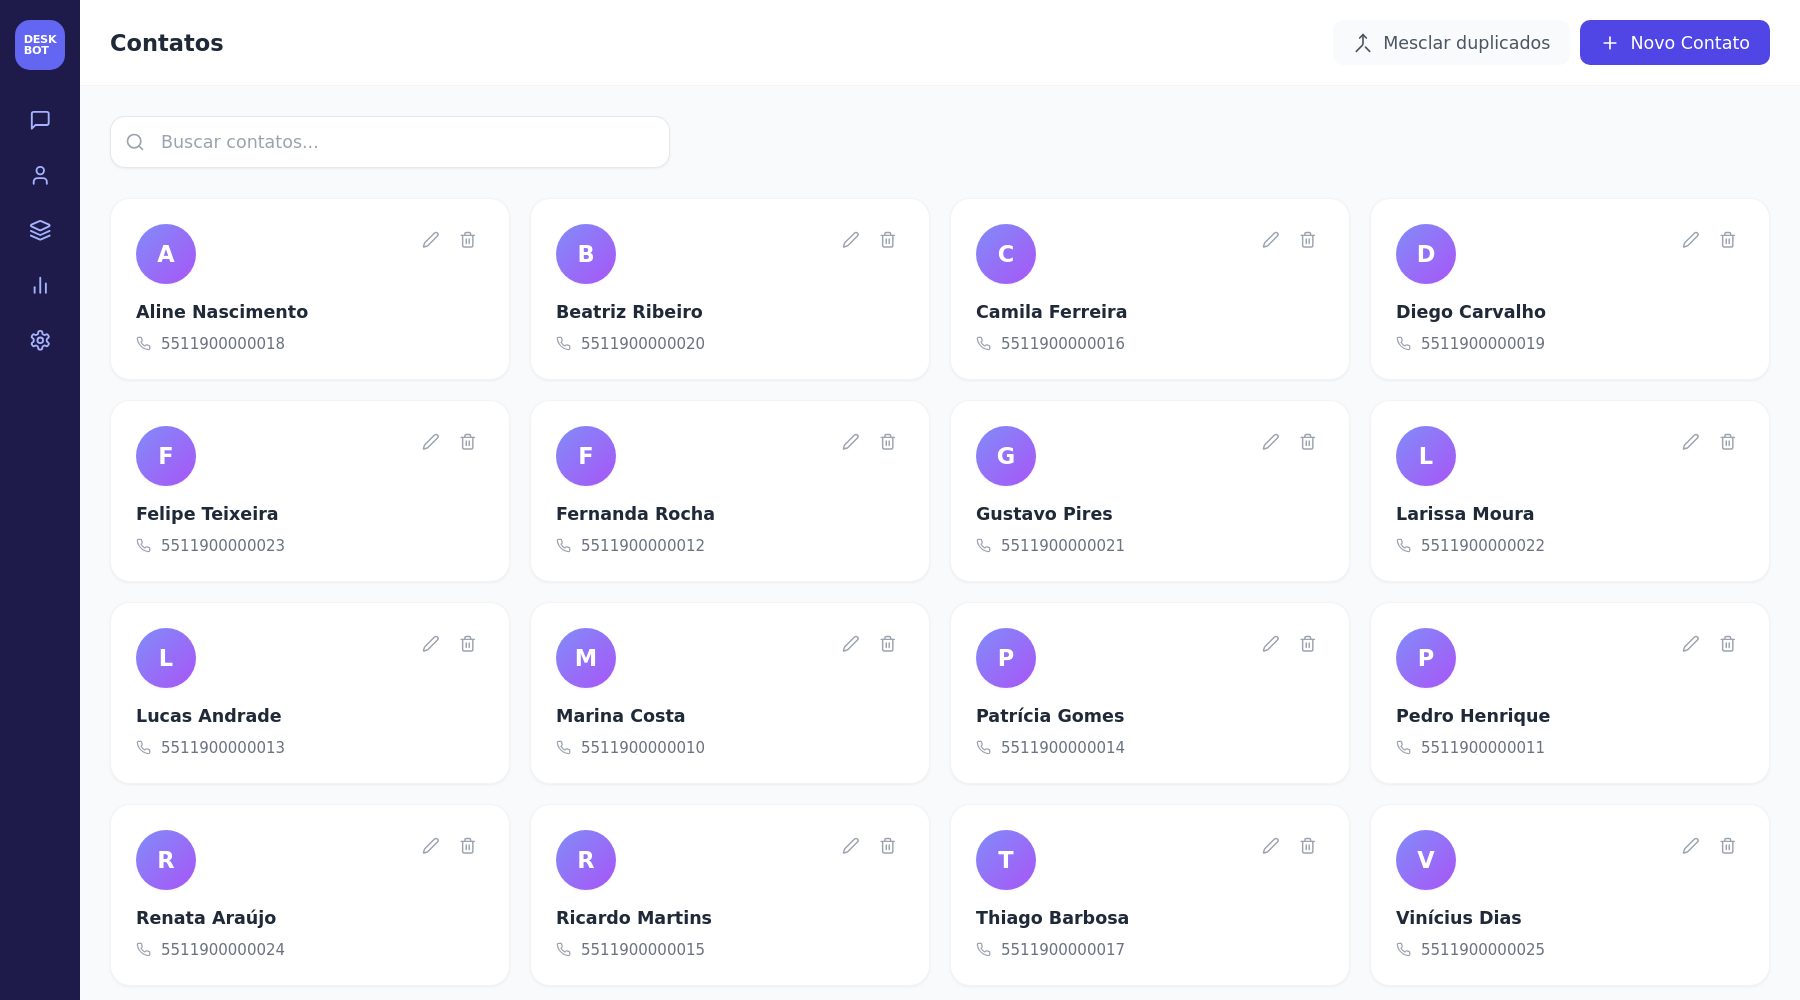The height and width of the screenshot is (1000, 1800).
Task: Open the settings gear in sidebar
Action: point(40,340)
